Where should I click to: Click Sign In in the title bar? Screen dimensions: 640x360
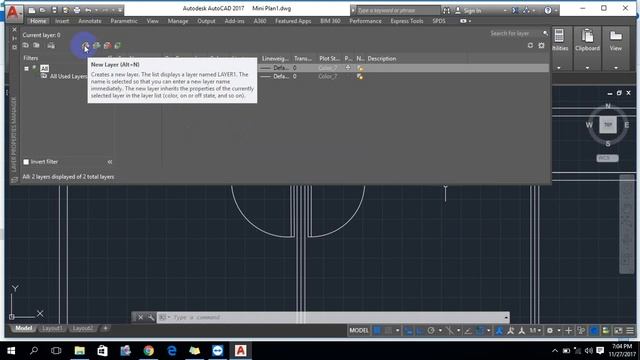[472, 10]
